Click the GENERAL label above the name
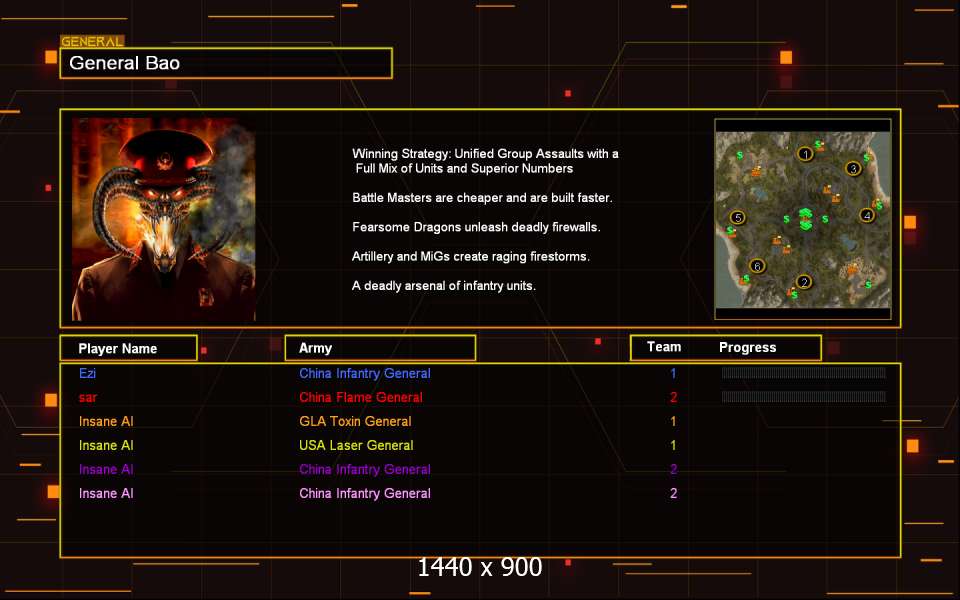Viewport: 960px width, 600px height. pyautogui.click(x=92, y=42)
